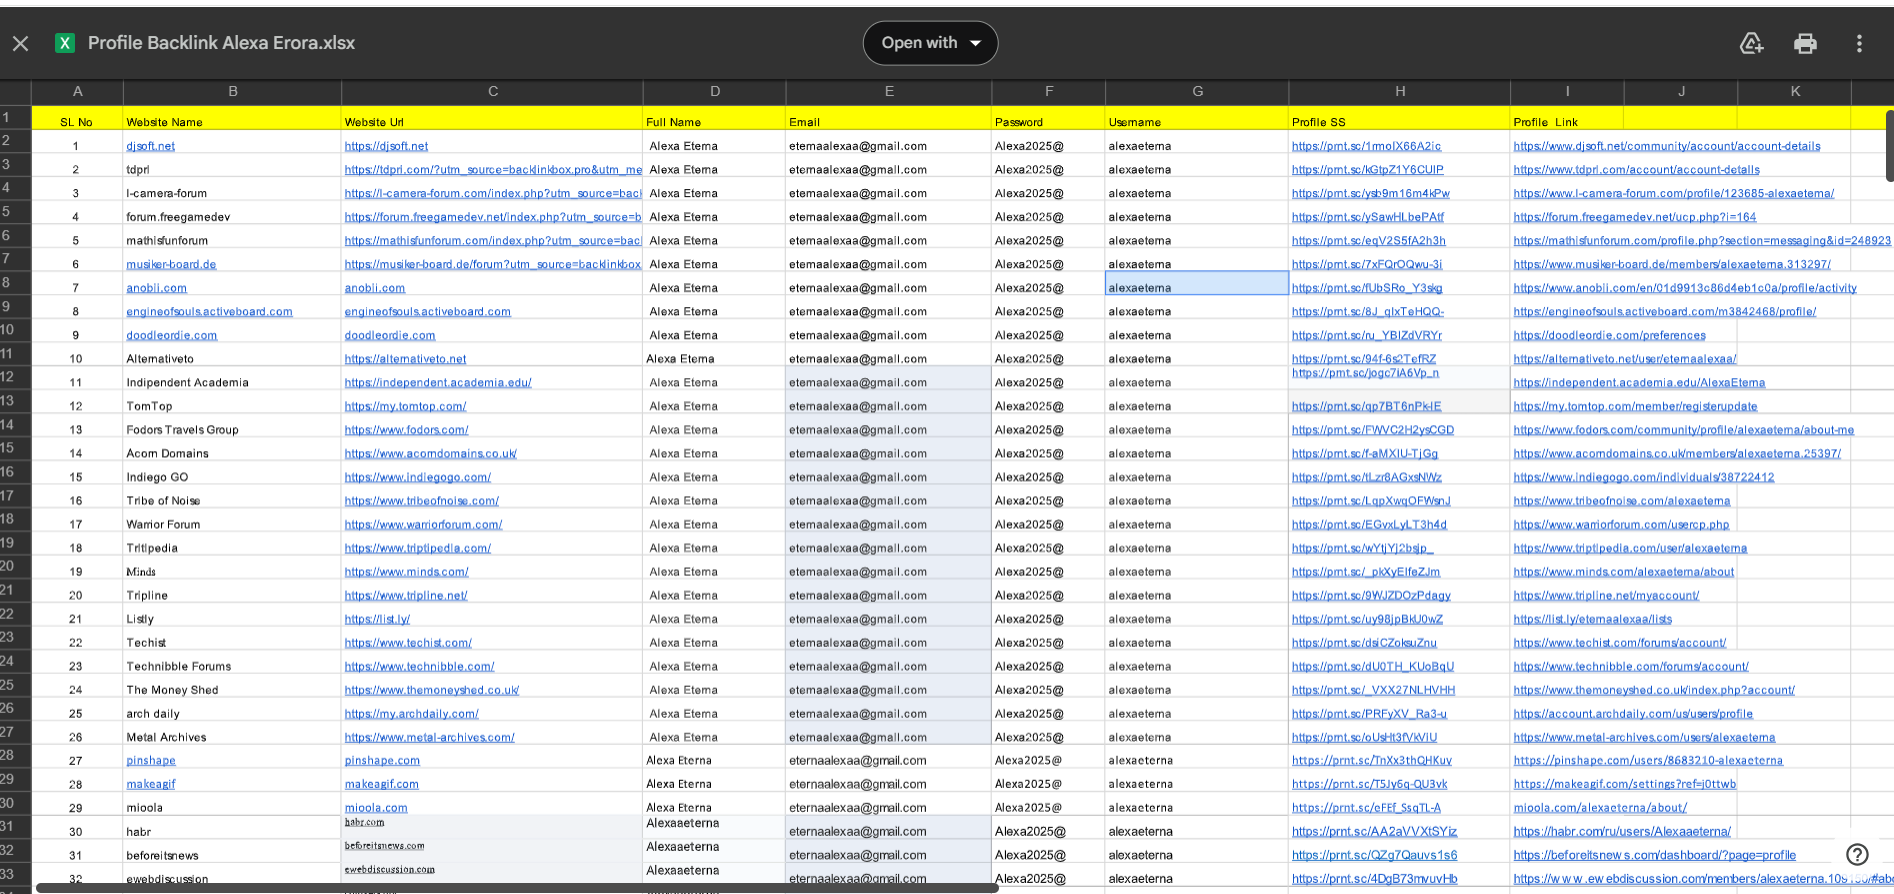Open the independent.academia.edu URL link
Viewport: 1894px width, 894px height.
coord(438,383)
